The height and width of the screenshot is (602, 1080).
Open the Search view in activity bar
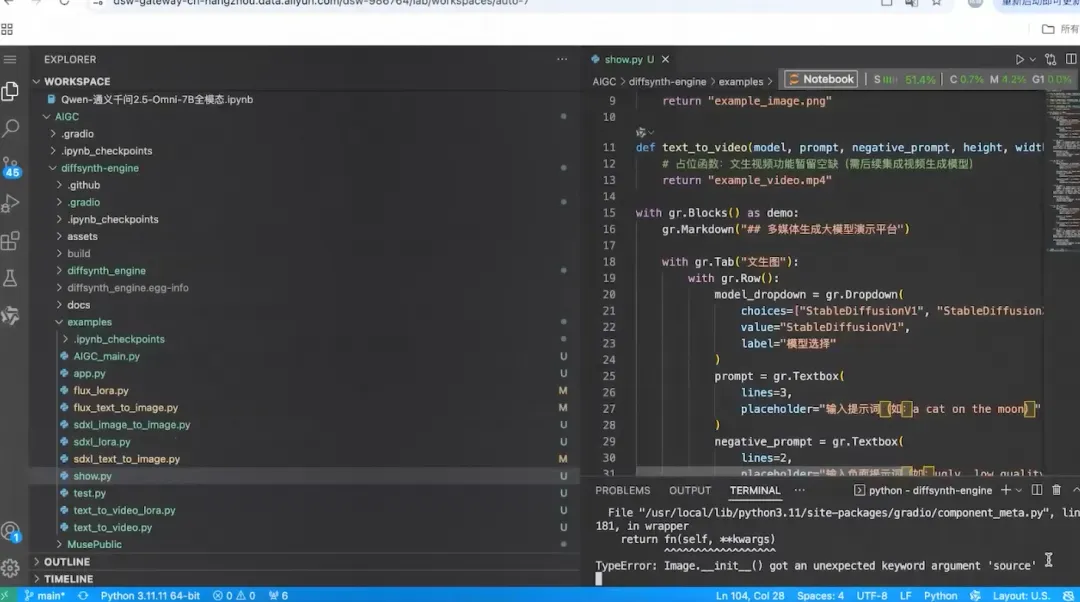click(11, 127)
